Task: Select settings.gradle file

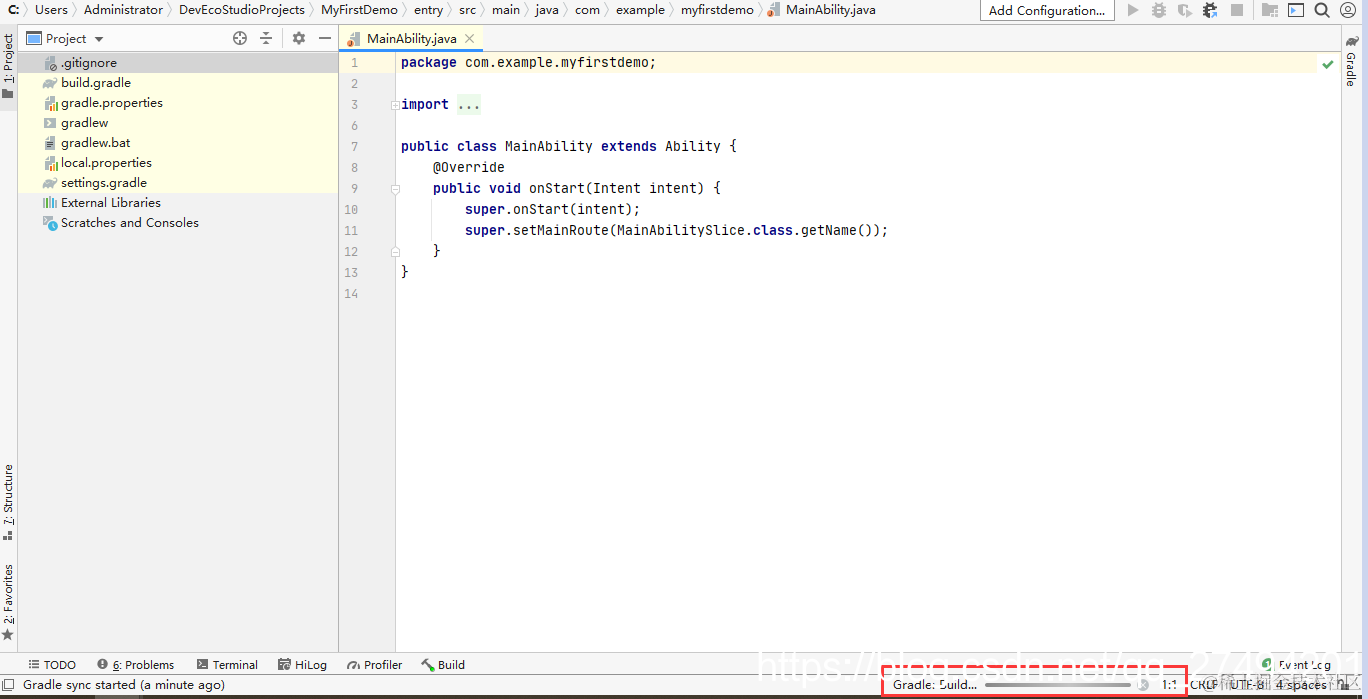Action: coord(178,183)
